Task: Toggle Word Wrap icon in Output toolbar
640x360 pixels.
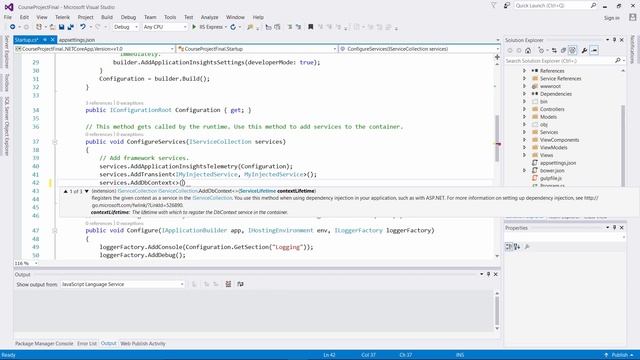Action: (x=240, y=284)
